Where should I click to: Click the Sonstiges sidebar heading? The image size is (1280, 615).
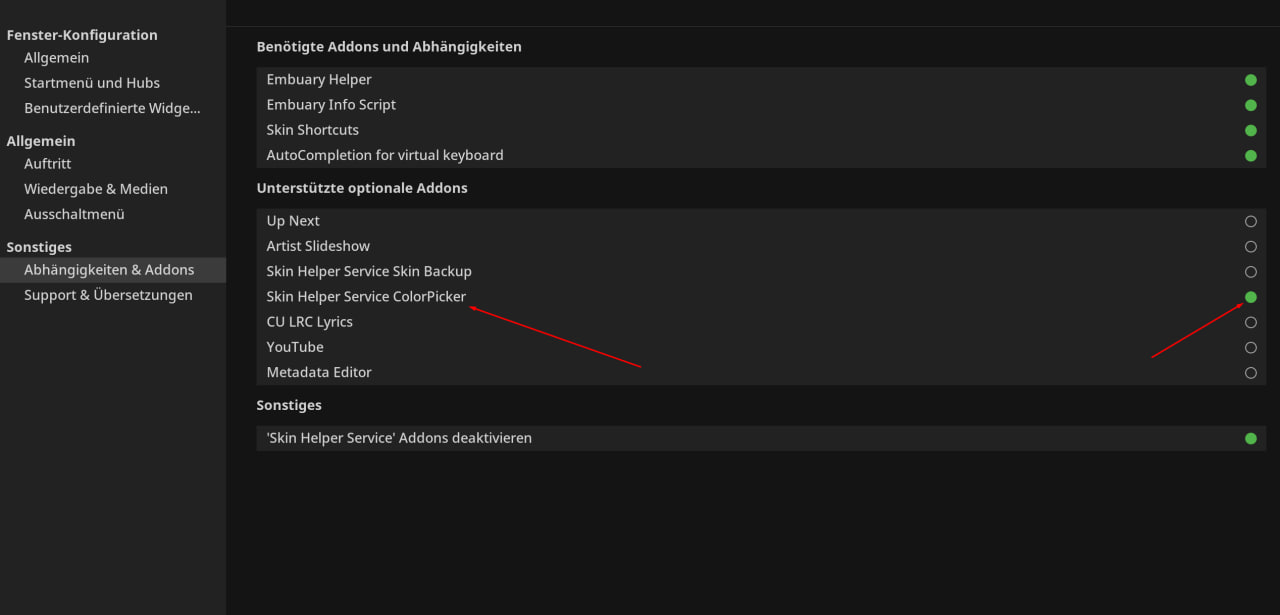coord(39,247)
